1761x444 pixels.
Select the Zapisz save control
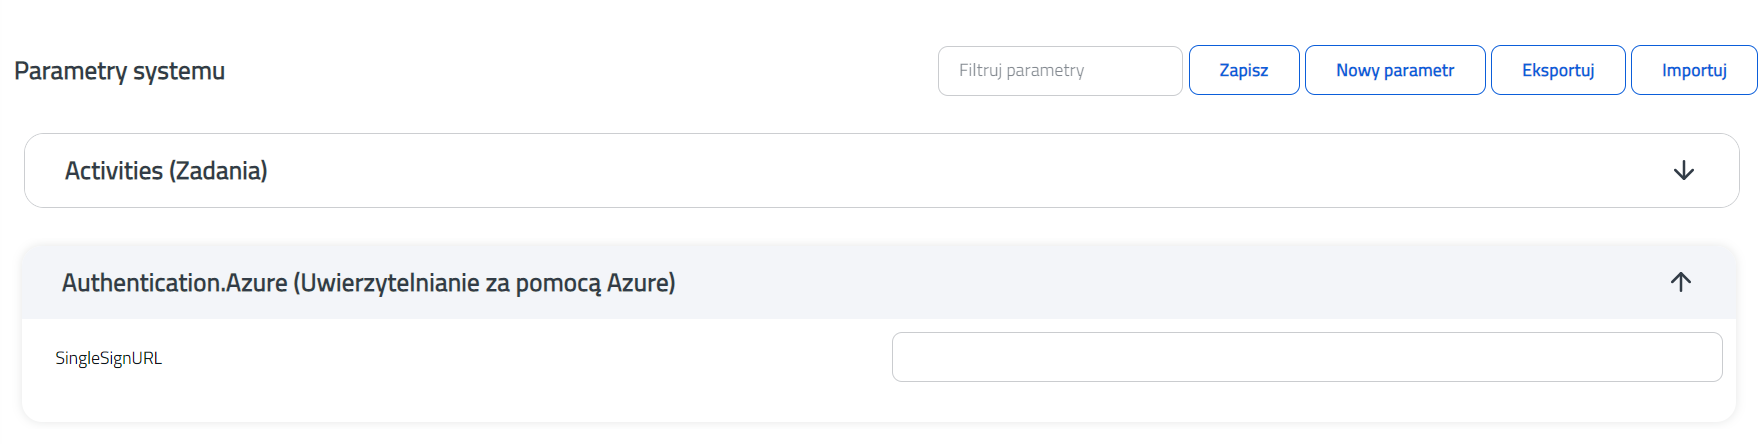tap(1243, 71)
